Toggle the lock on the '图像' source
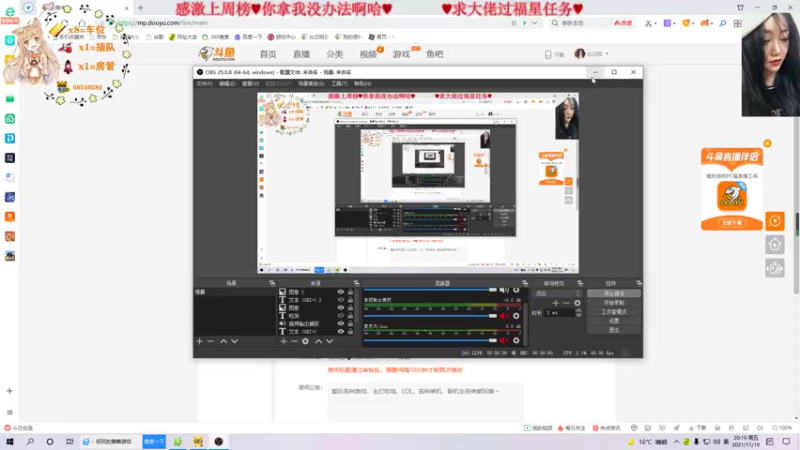 350,308
